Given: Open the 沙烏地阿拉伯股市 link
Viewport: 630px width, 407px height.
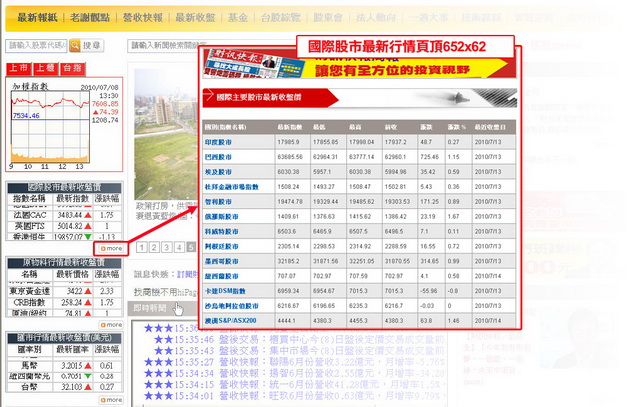Looking at the screenshot, I should pos(231,306).
